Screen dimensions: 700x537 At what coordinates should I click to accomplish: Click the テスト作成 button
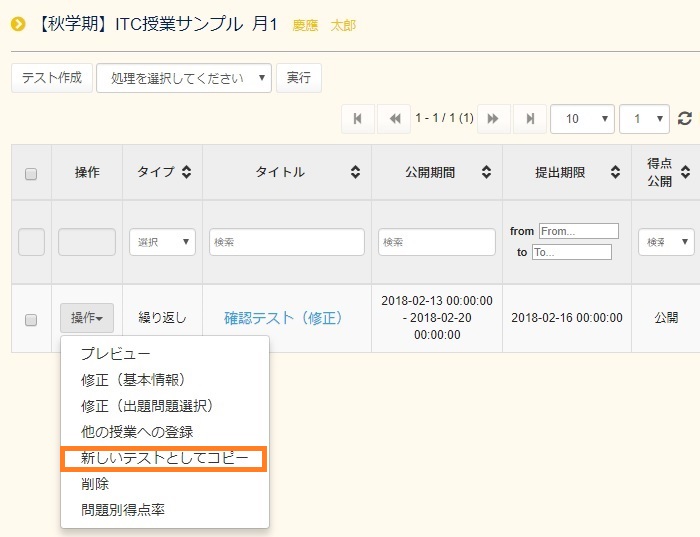[x=52, y=78]
